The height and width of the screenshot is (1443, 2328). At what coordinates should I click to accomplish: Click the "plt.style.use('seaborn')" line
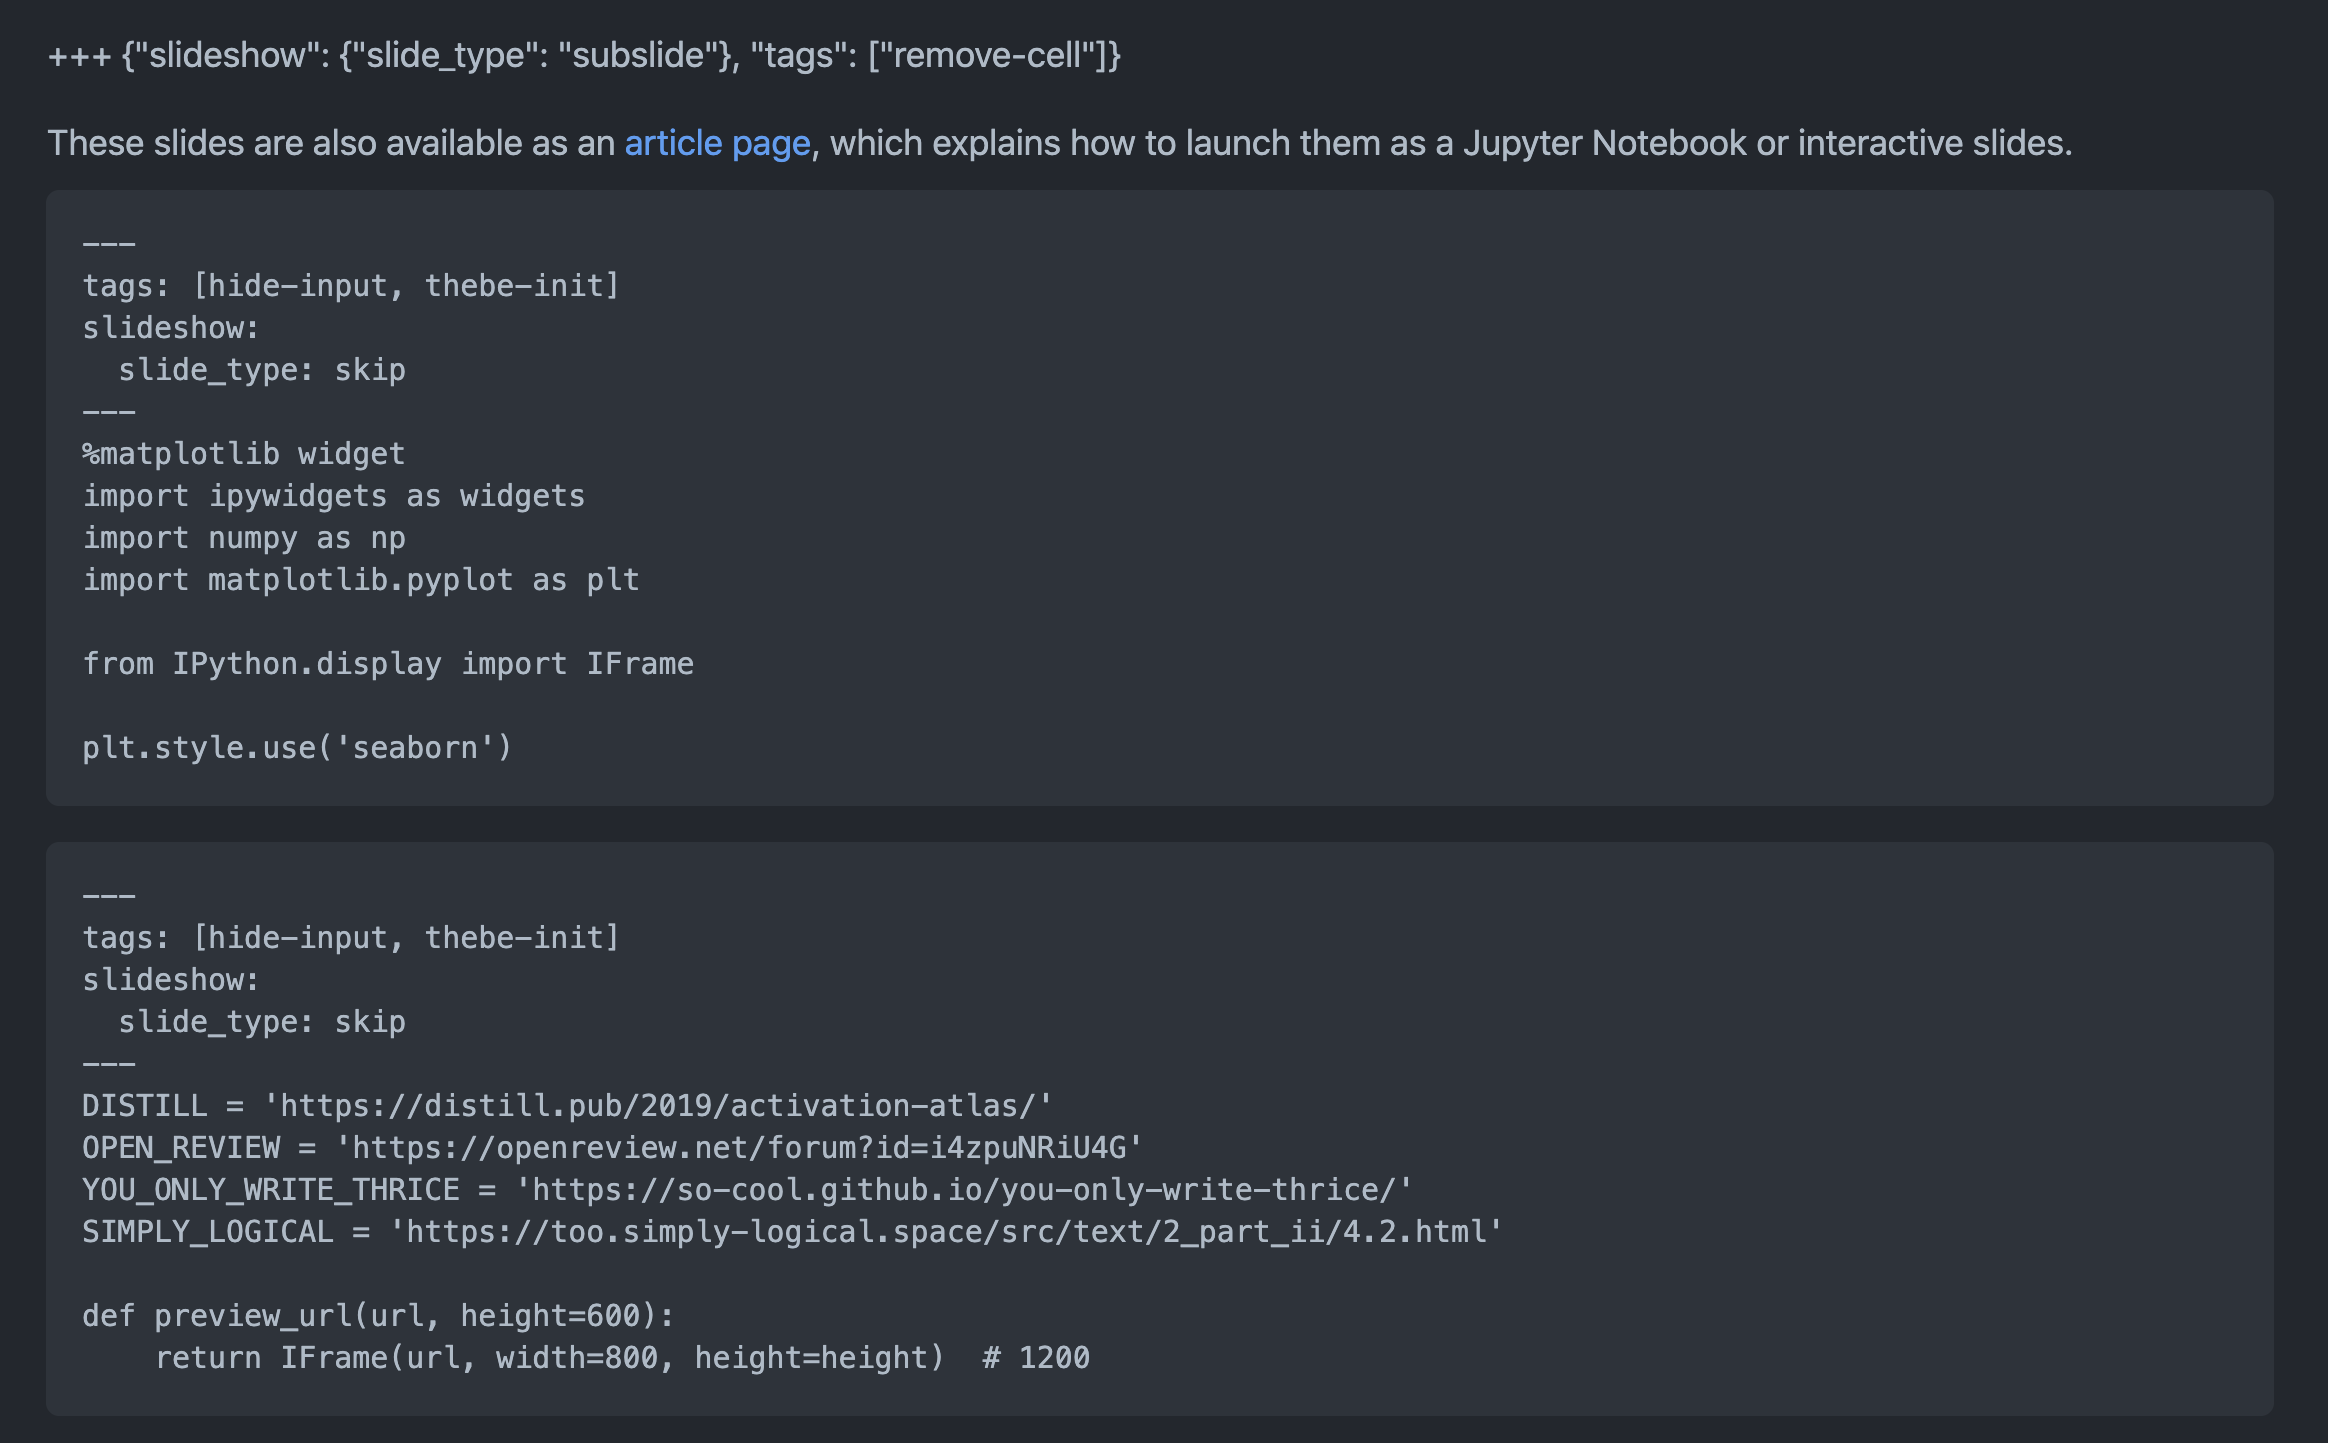297,748
